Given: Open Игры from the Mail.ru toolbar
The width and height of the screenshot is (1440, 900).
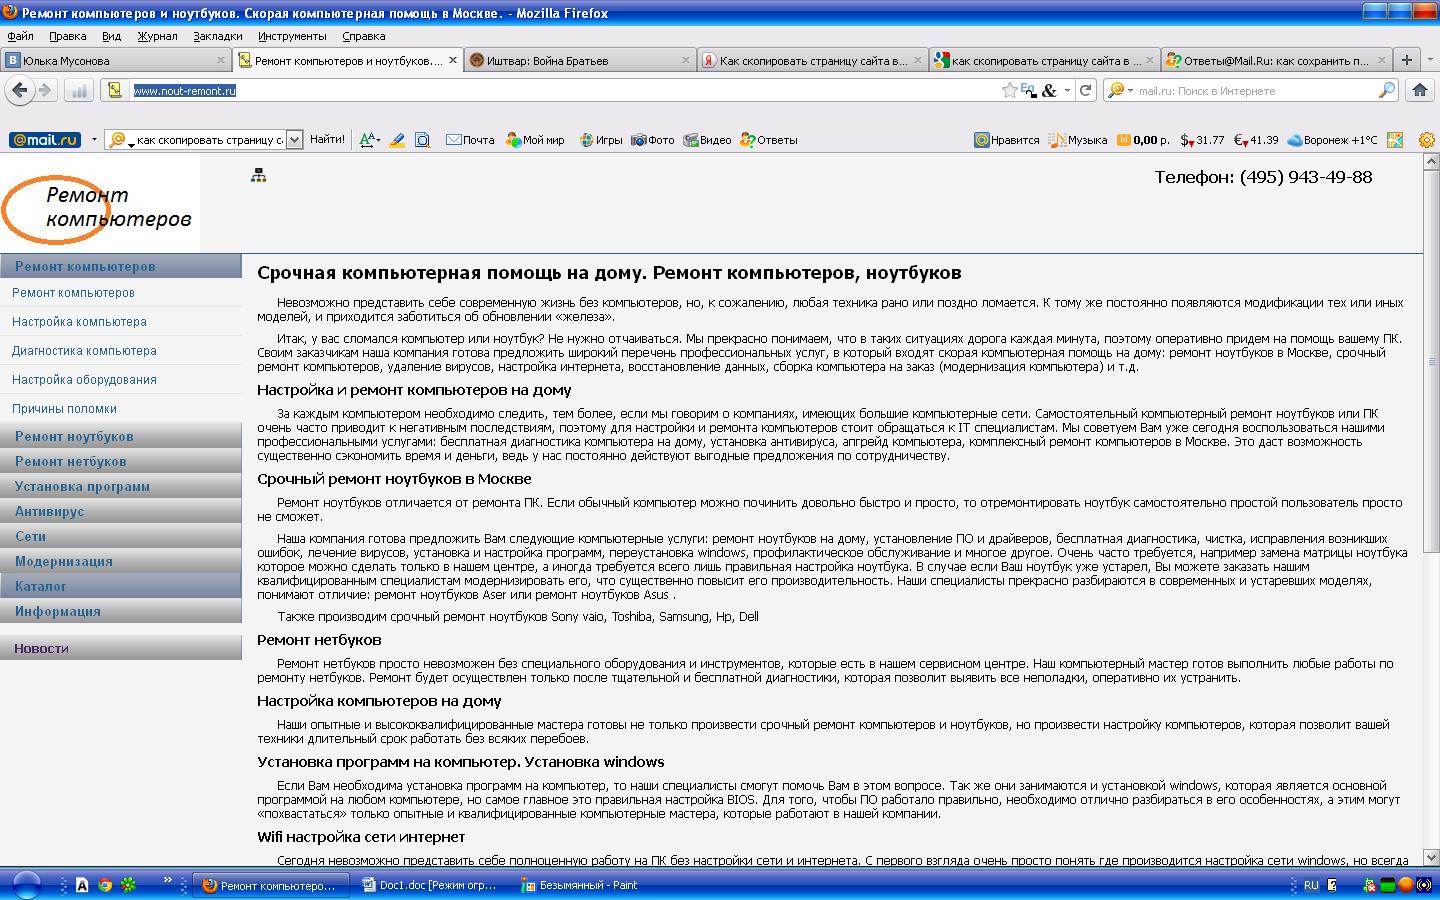Looking at the screenshot, I should [x=601, y=140].
